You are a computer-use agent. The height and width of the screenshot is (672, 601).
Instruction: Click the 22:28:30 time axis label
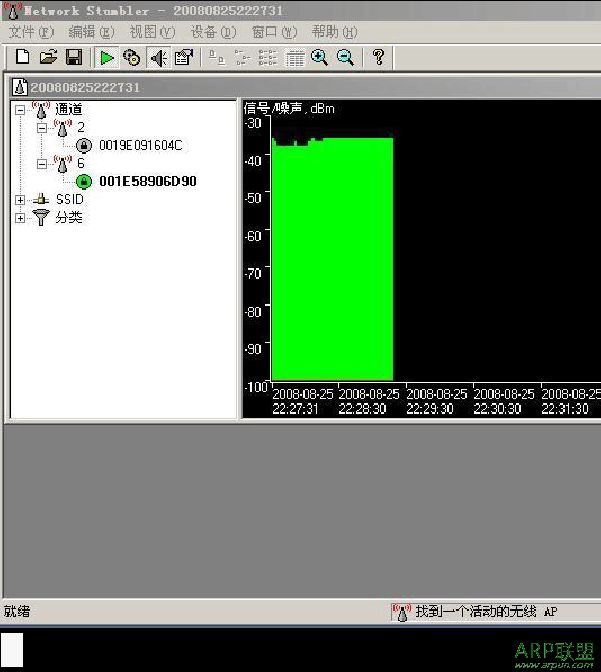[362, 409]
